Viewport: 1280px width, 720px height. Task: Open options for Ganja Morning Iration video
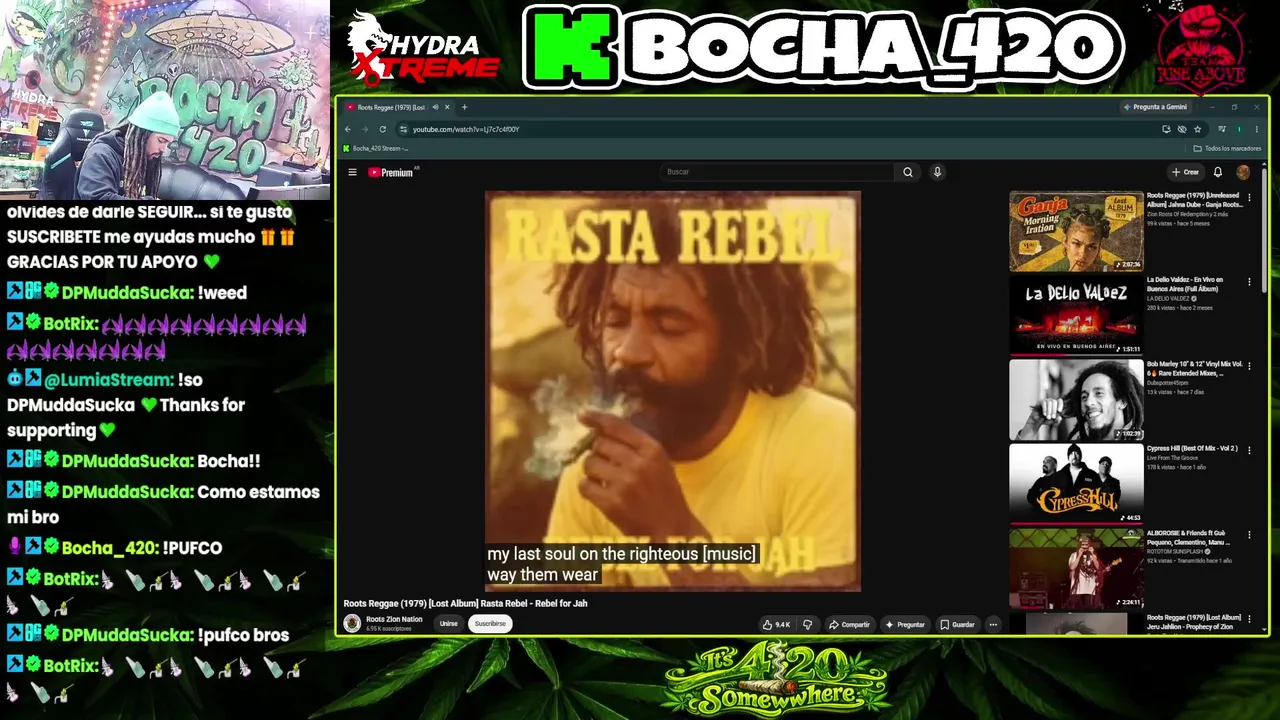point(1249,198)
